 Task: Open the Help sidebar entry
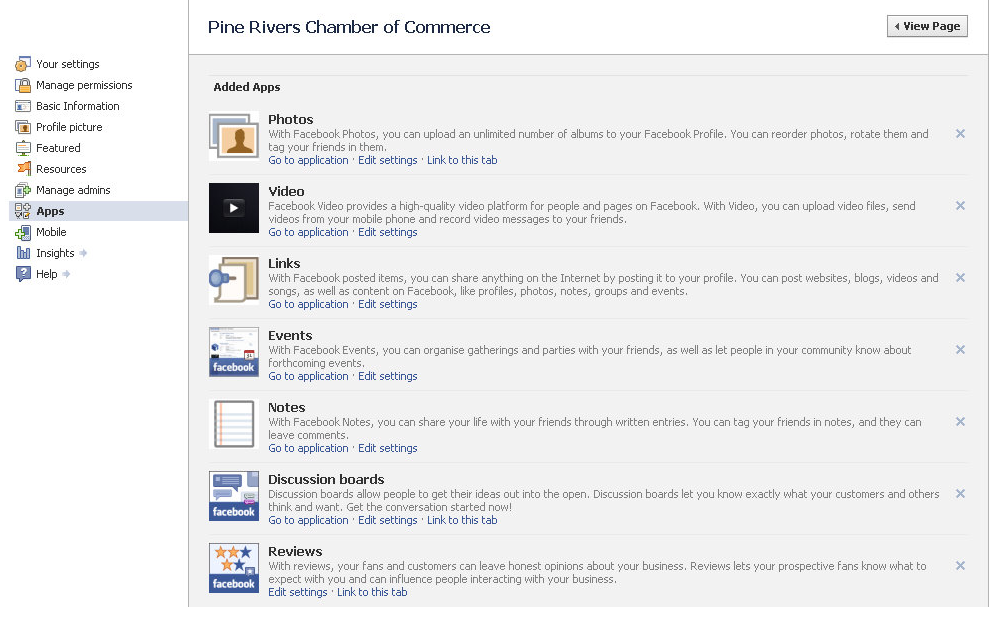(x=44, y=273)
